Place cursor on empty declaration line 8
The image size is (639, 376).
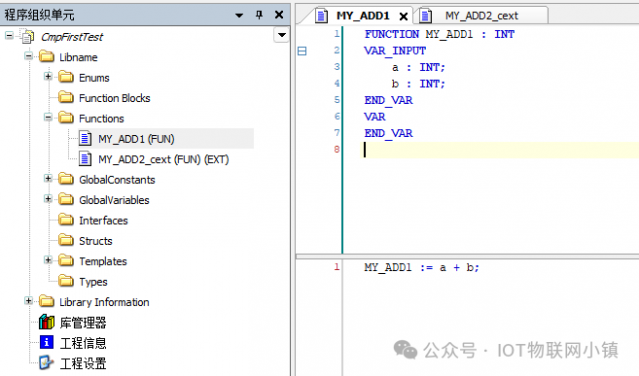coord(501,150)
